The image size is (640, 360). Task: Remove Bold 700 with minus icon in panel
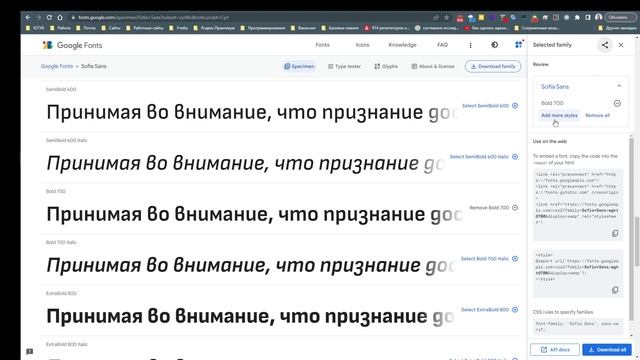click(x=617, y=103)
